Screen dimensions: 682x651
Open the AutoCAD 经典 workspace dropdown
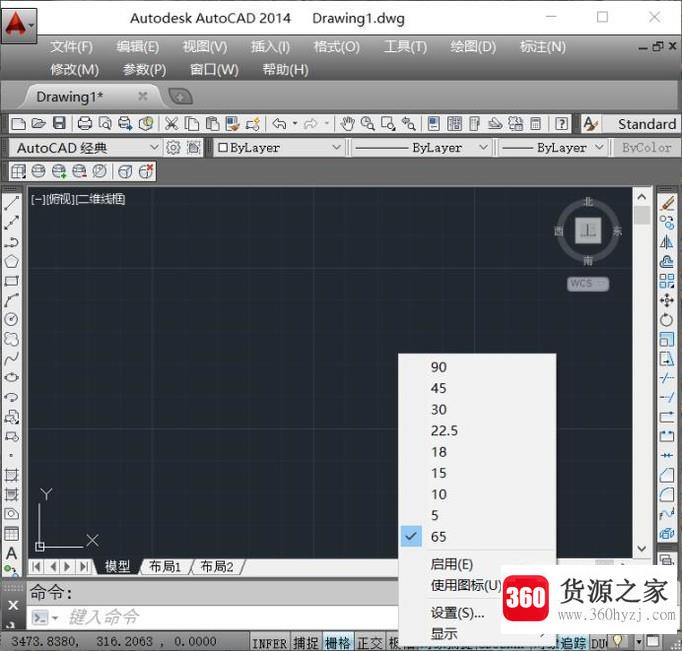pos(85,148)
